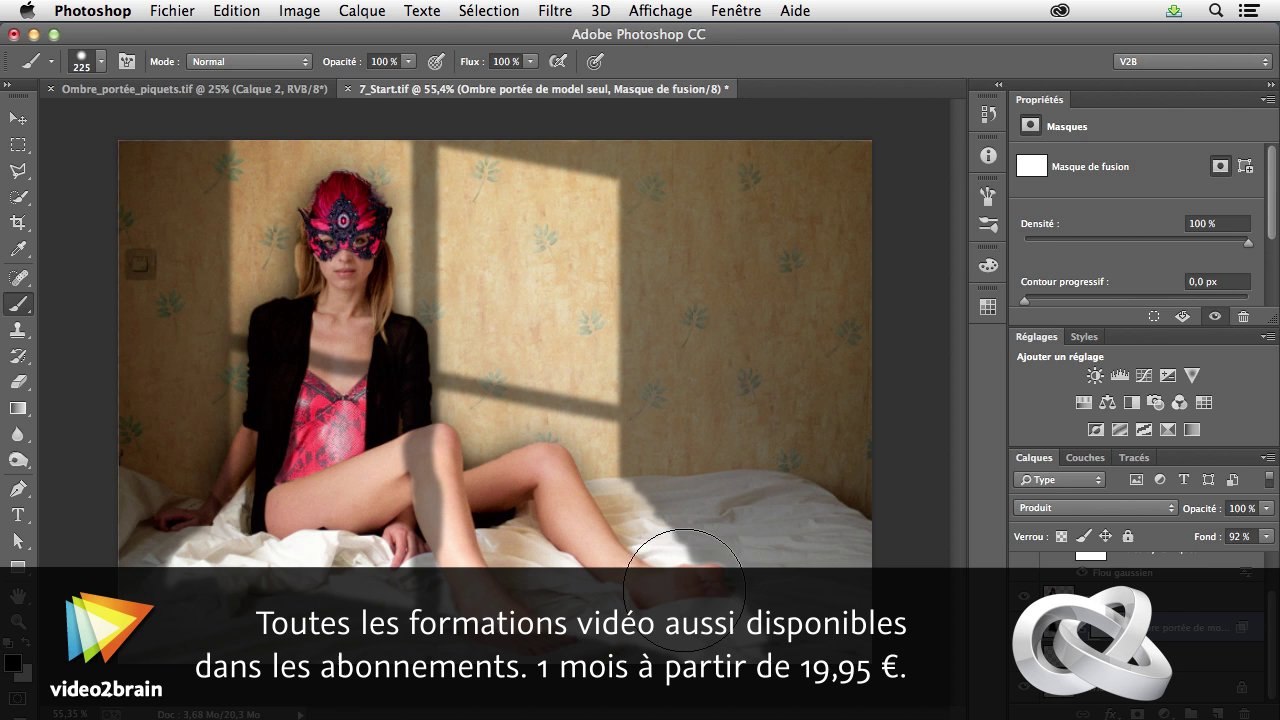Select the Polygonal Lasso tool
This screenshot has height=720, width=1280.
point(18,171)
